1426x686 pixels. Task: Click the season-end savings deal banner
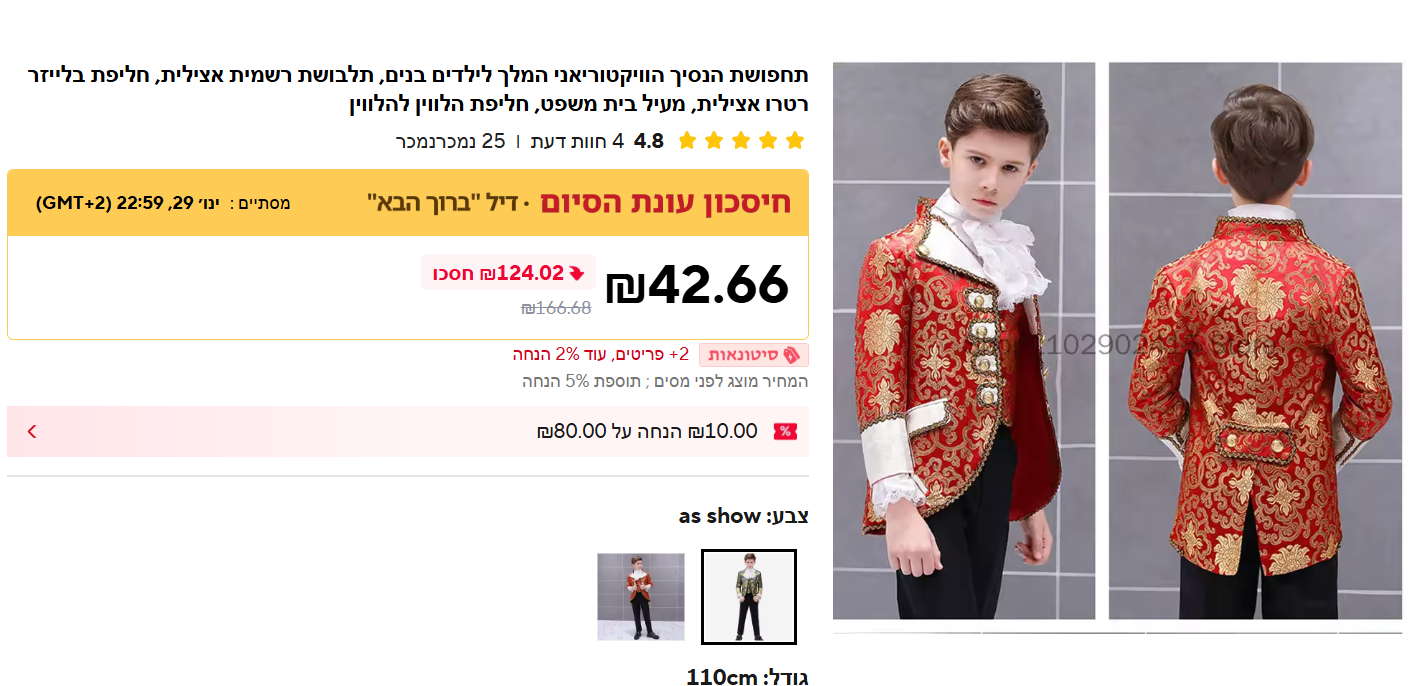pos(408,203)
